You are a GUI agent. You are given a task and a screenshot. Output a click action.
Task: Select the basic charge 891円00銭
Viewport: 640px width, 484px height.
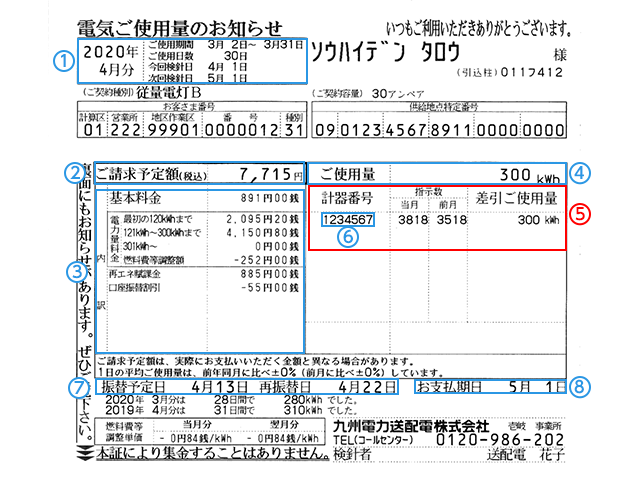[270, 198]
